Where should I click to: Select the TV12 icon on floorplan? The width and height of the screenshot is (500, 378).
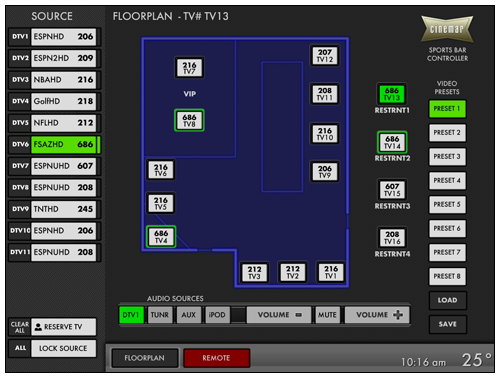point(325,56)
